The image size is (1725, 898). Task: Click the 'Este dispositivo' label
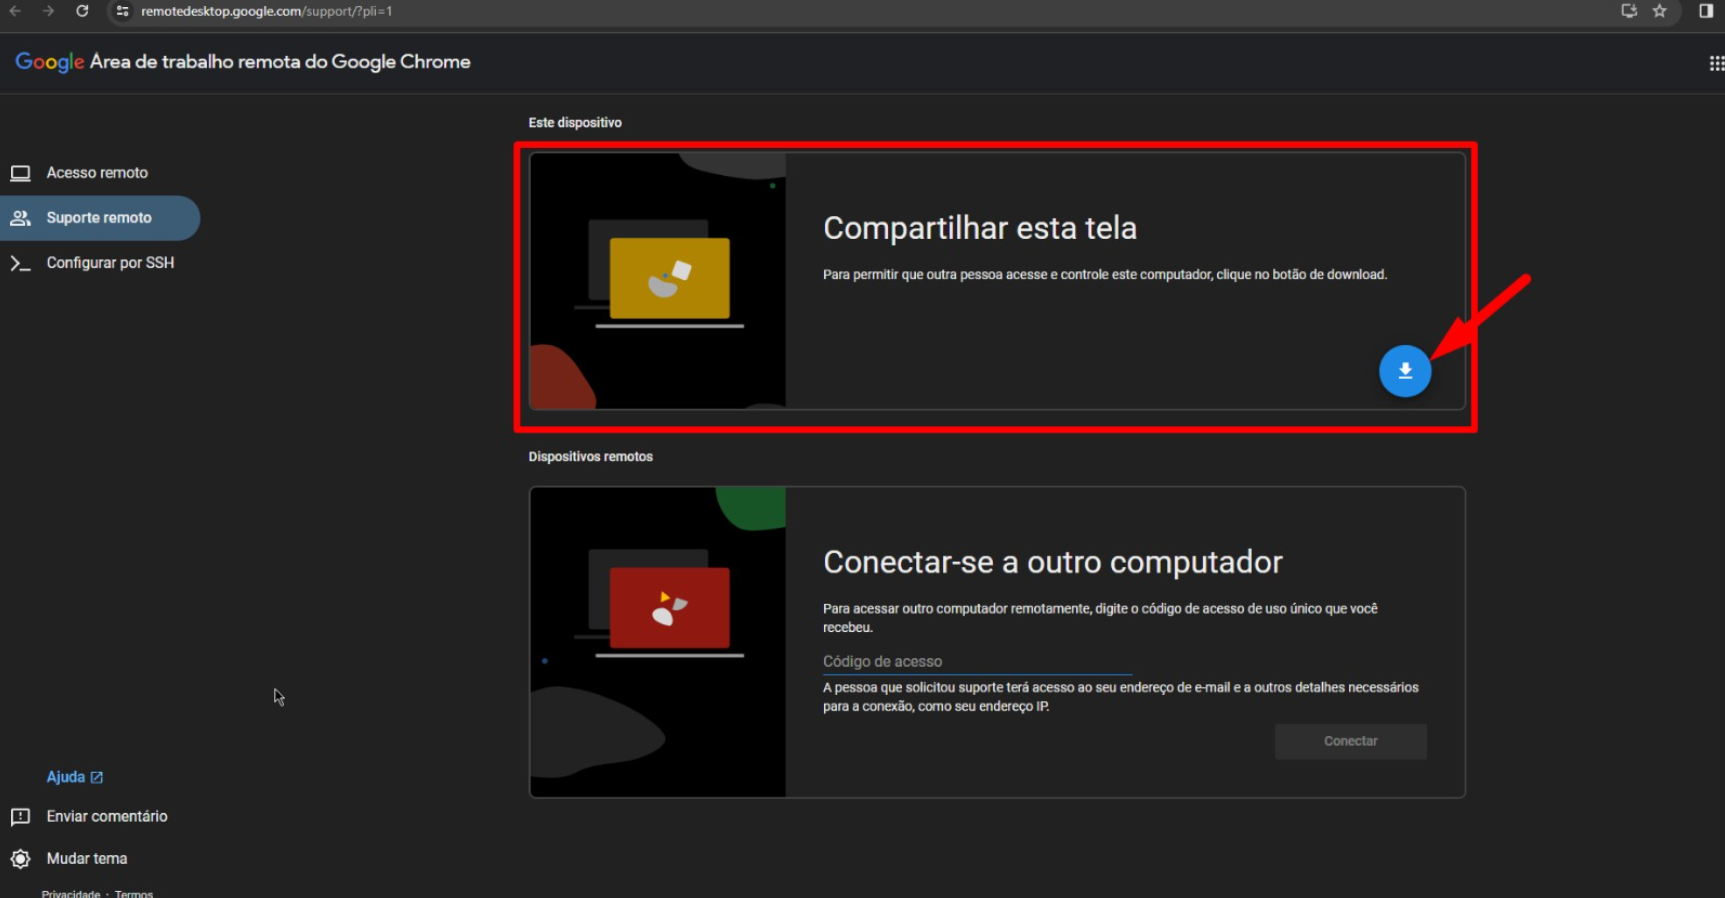click(575, 123)
